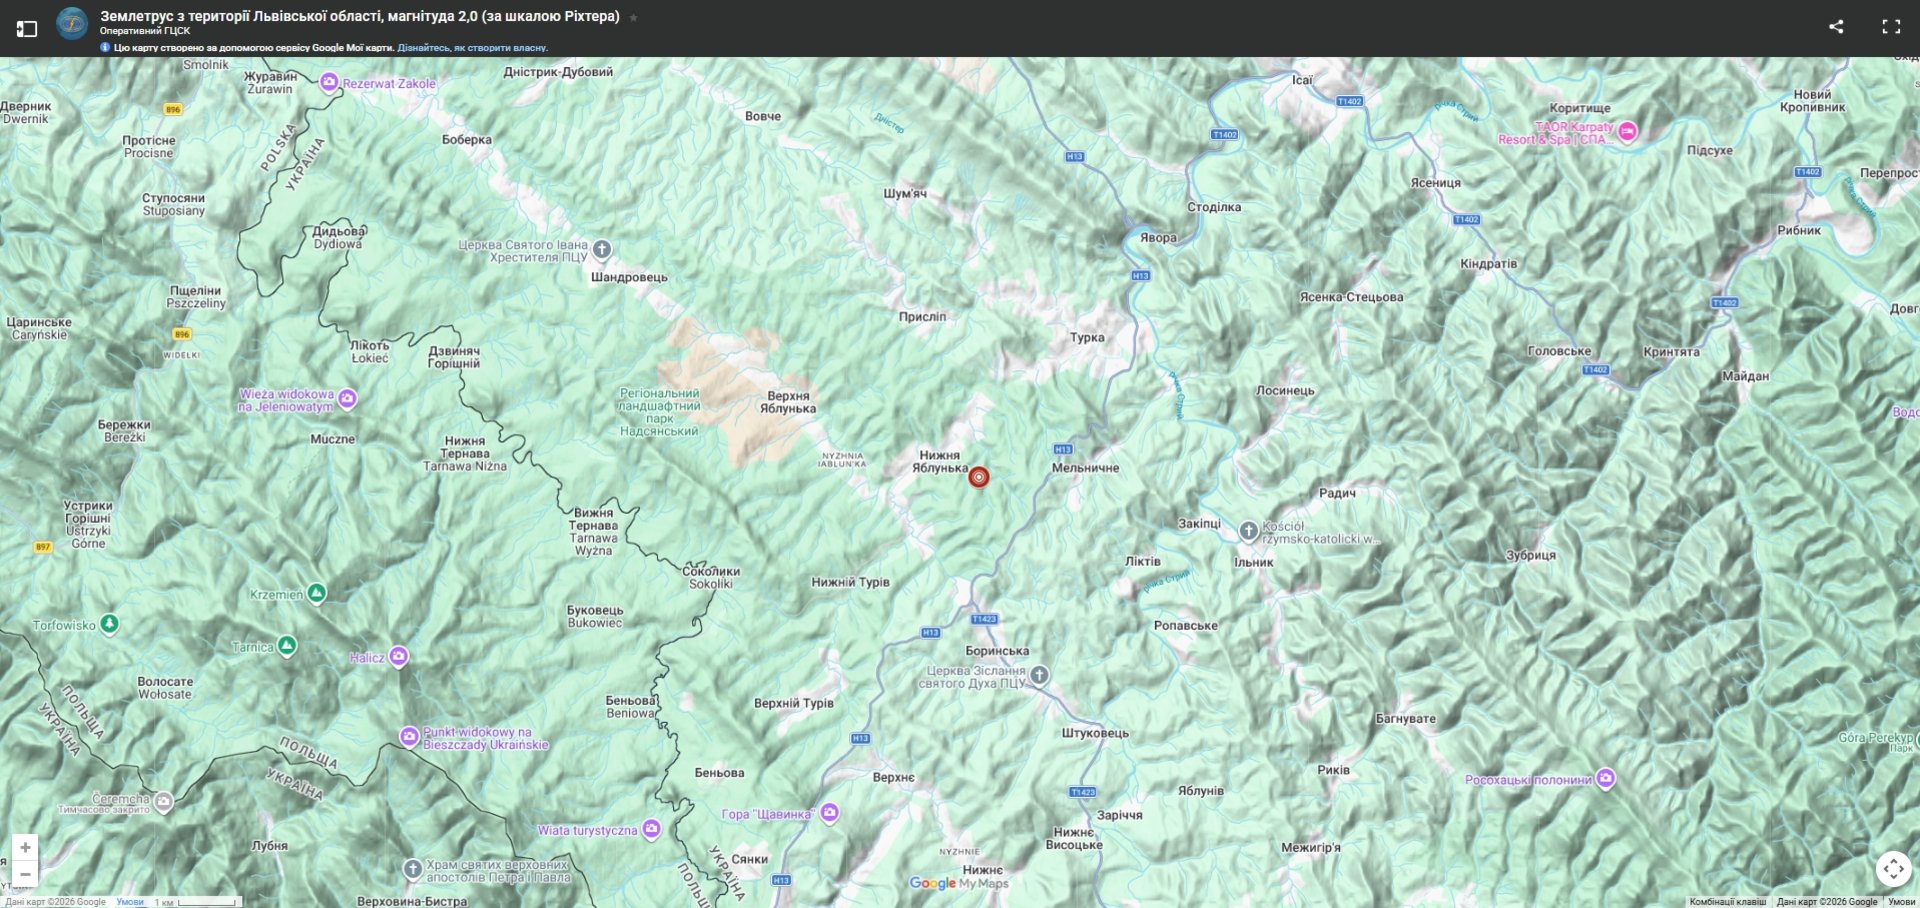
Task: Open Rezerwat Zakole camera marker
Action: (329, 83)
